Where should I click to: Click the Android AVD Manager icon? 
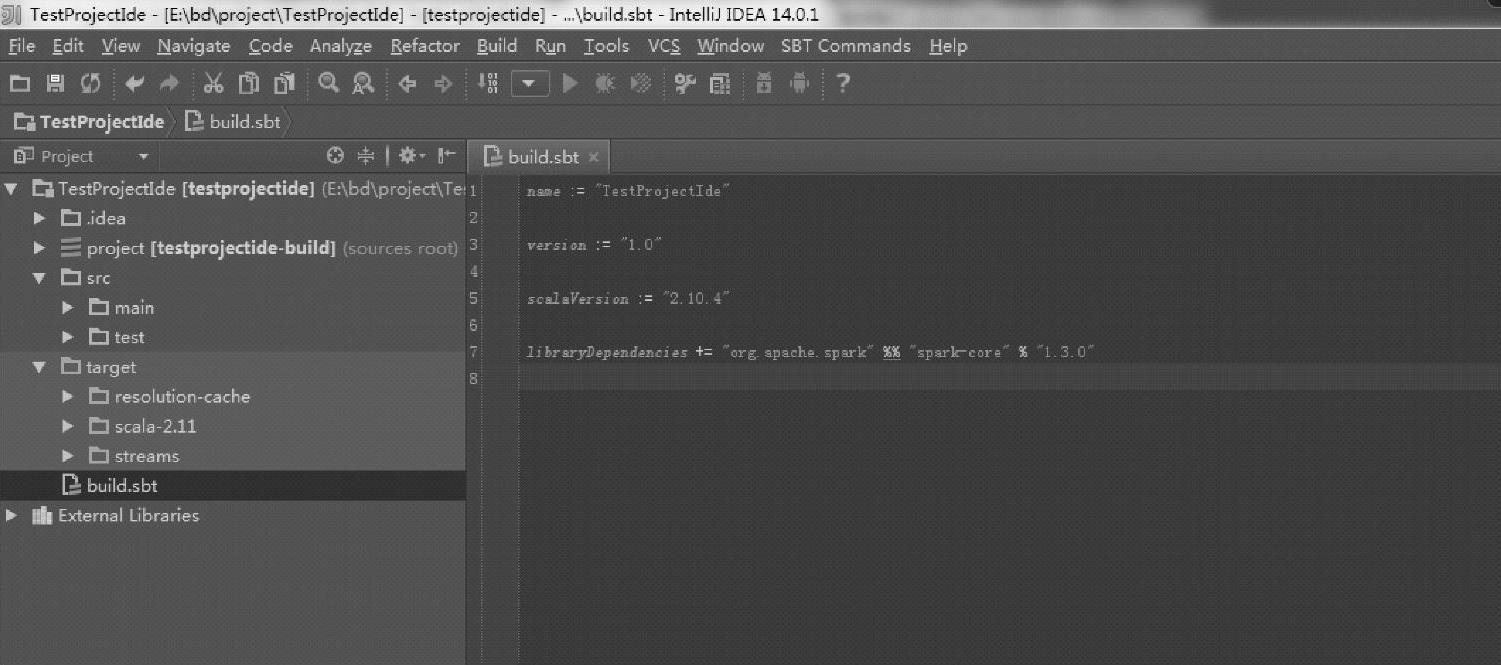[x=799, y=84]
